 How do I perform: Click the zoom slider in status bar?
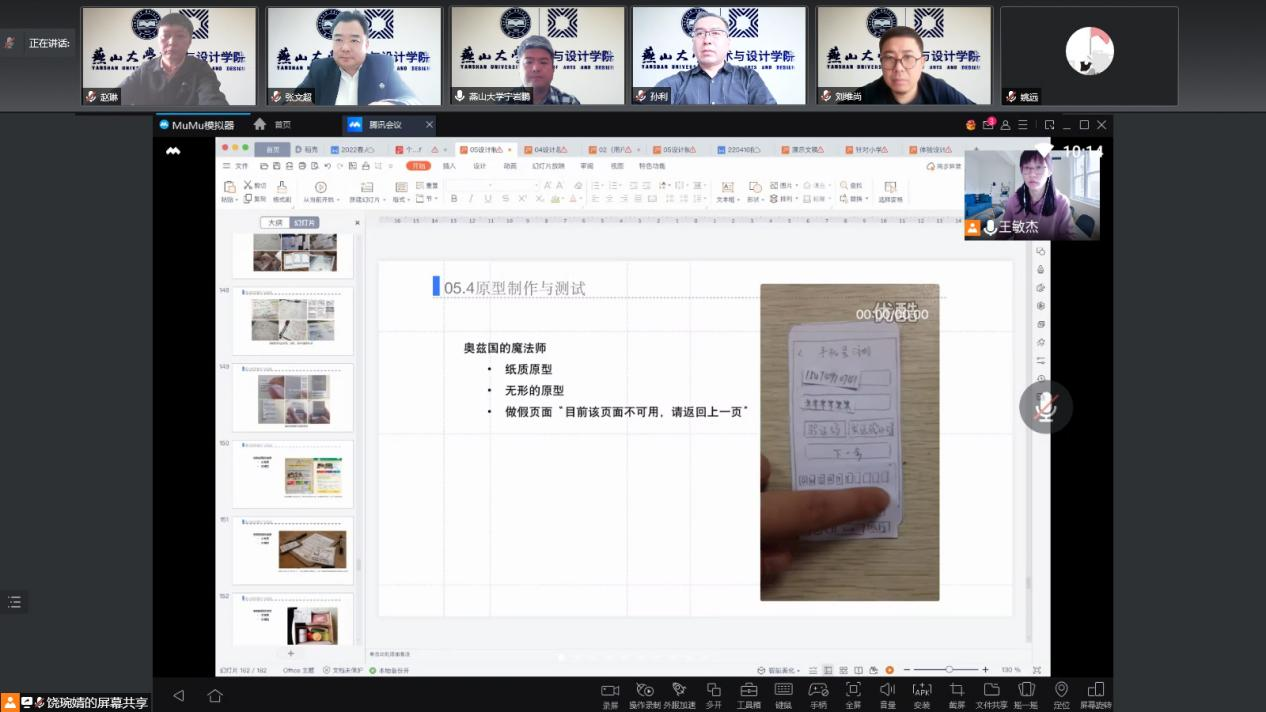(948, 670)
